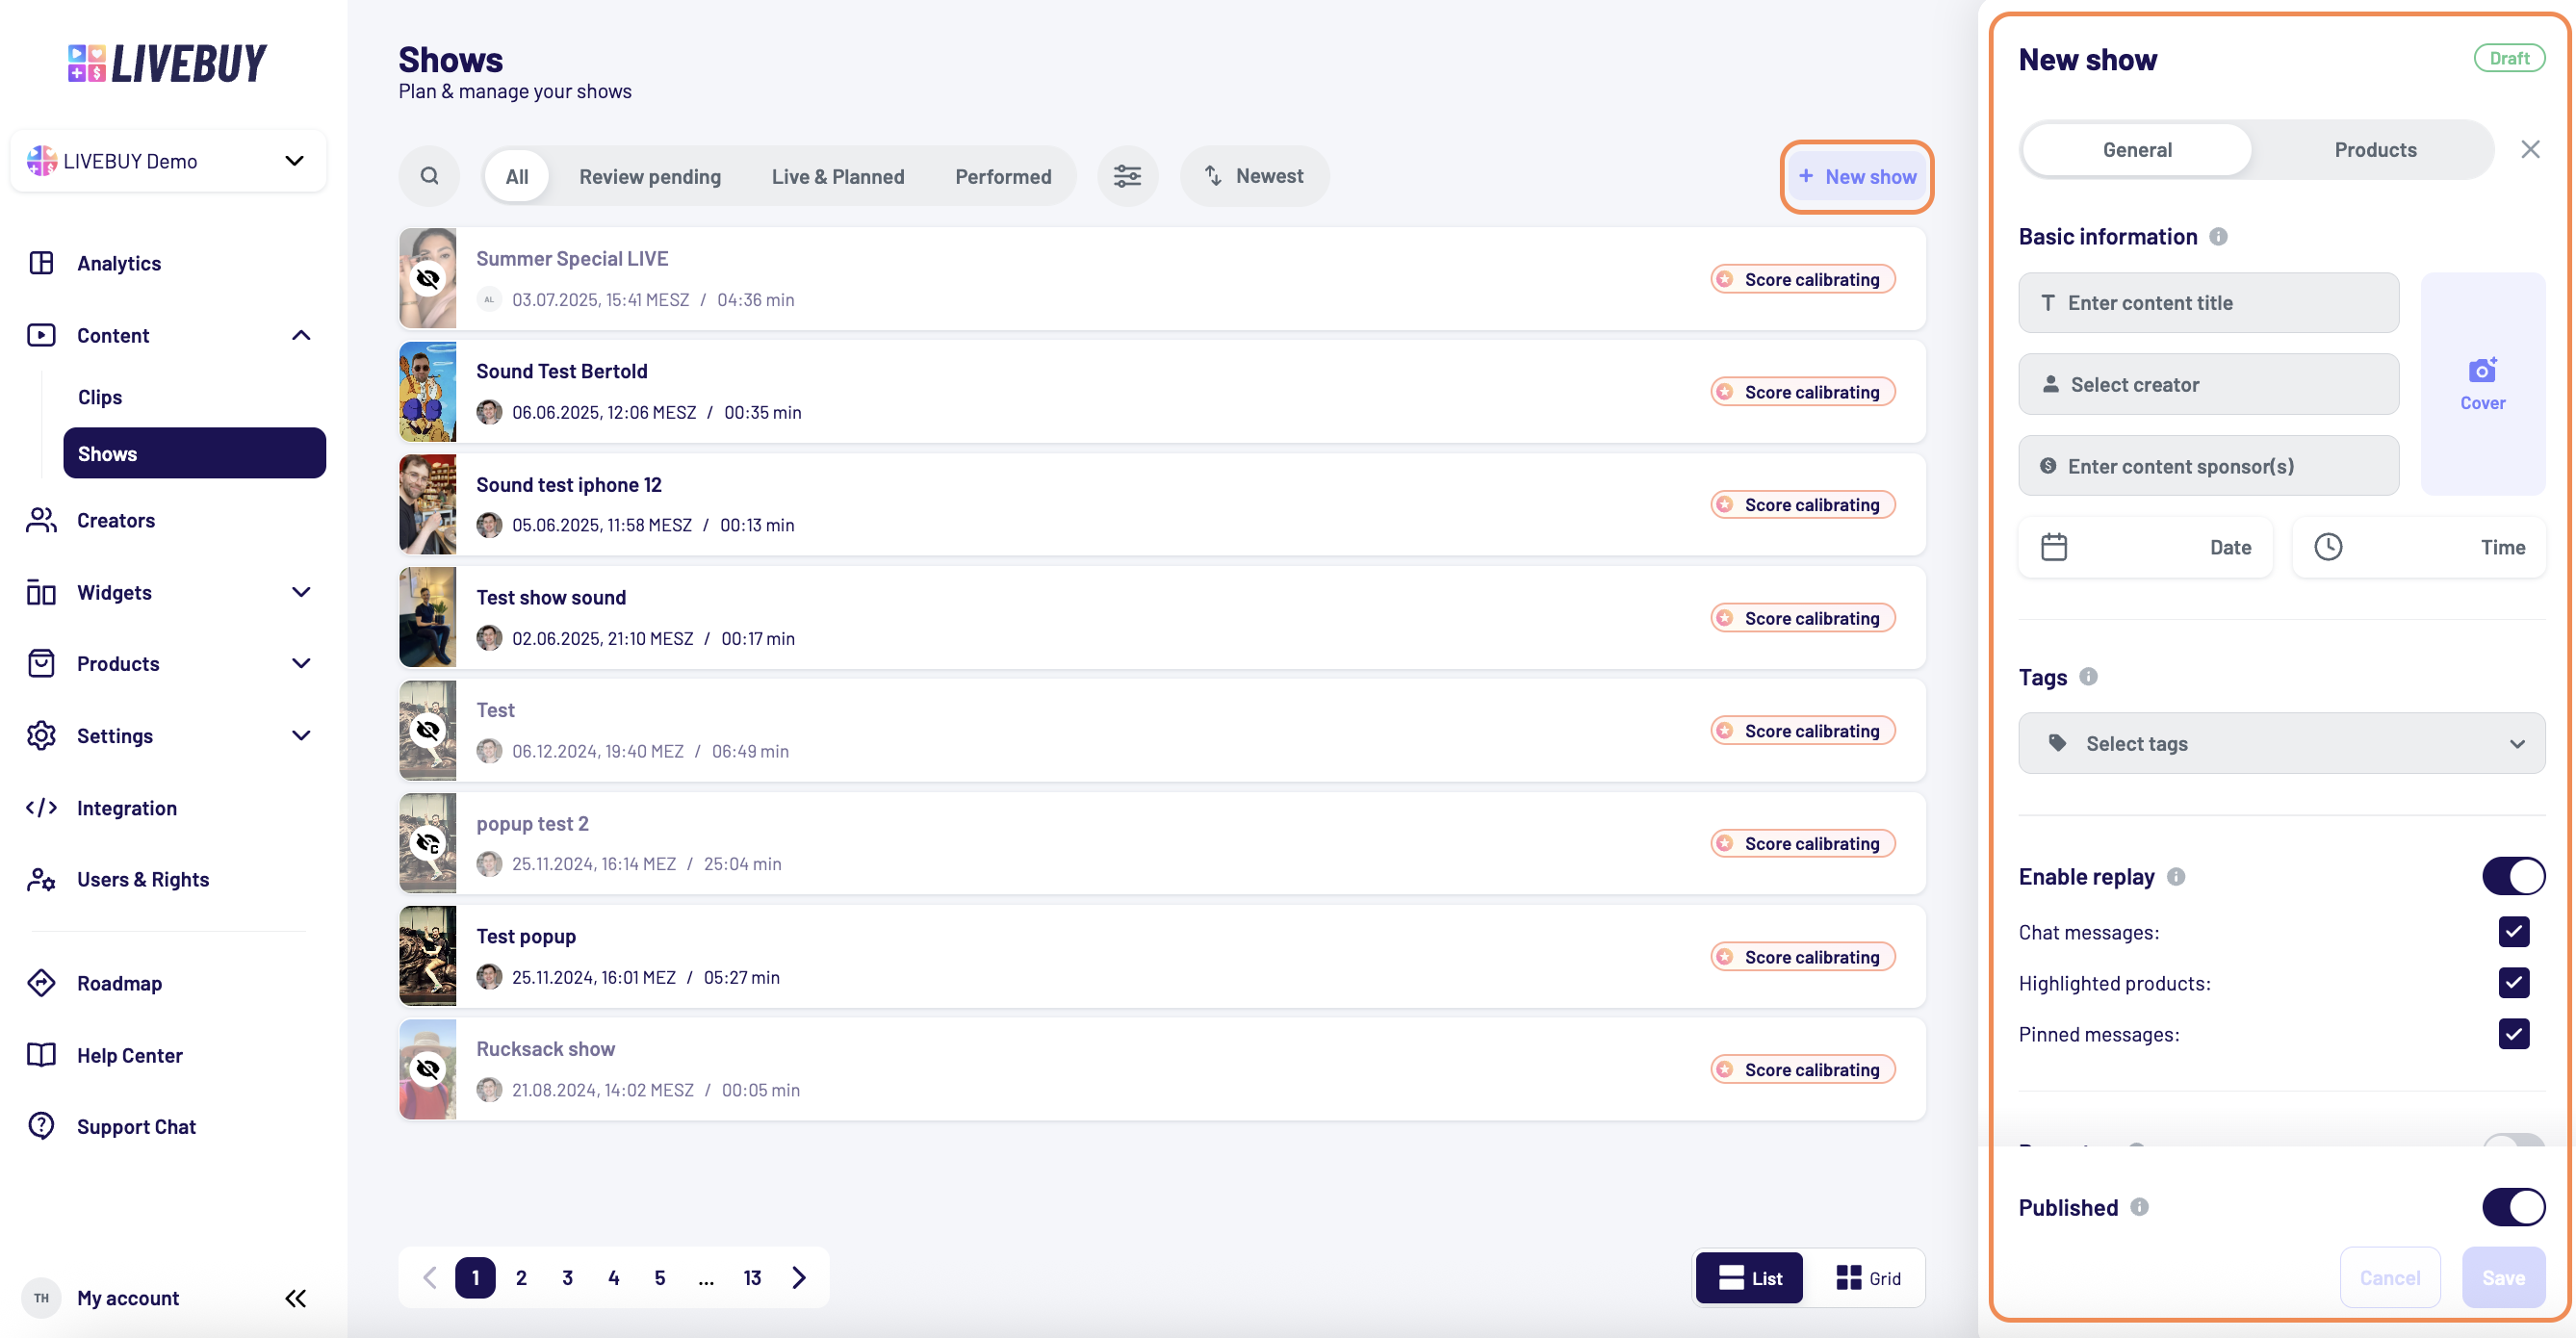
Task: Select the Live & Planned tab
Action: pyautogui.click(x=837, y=176)
